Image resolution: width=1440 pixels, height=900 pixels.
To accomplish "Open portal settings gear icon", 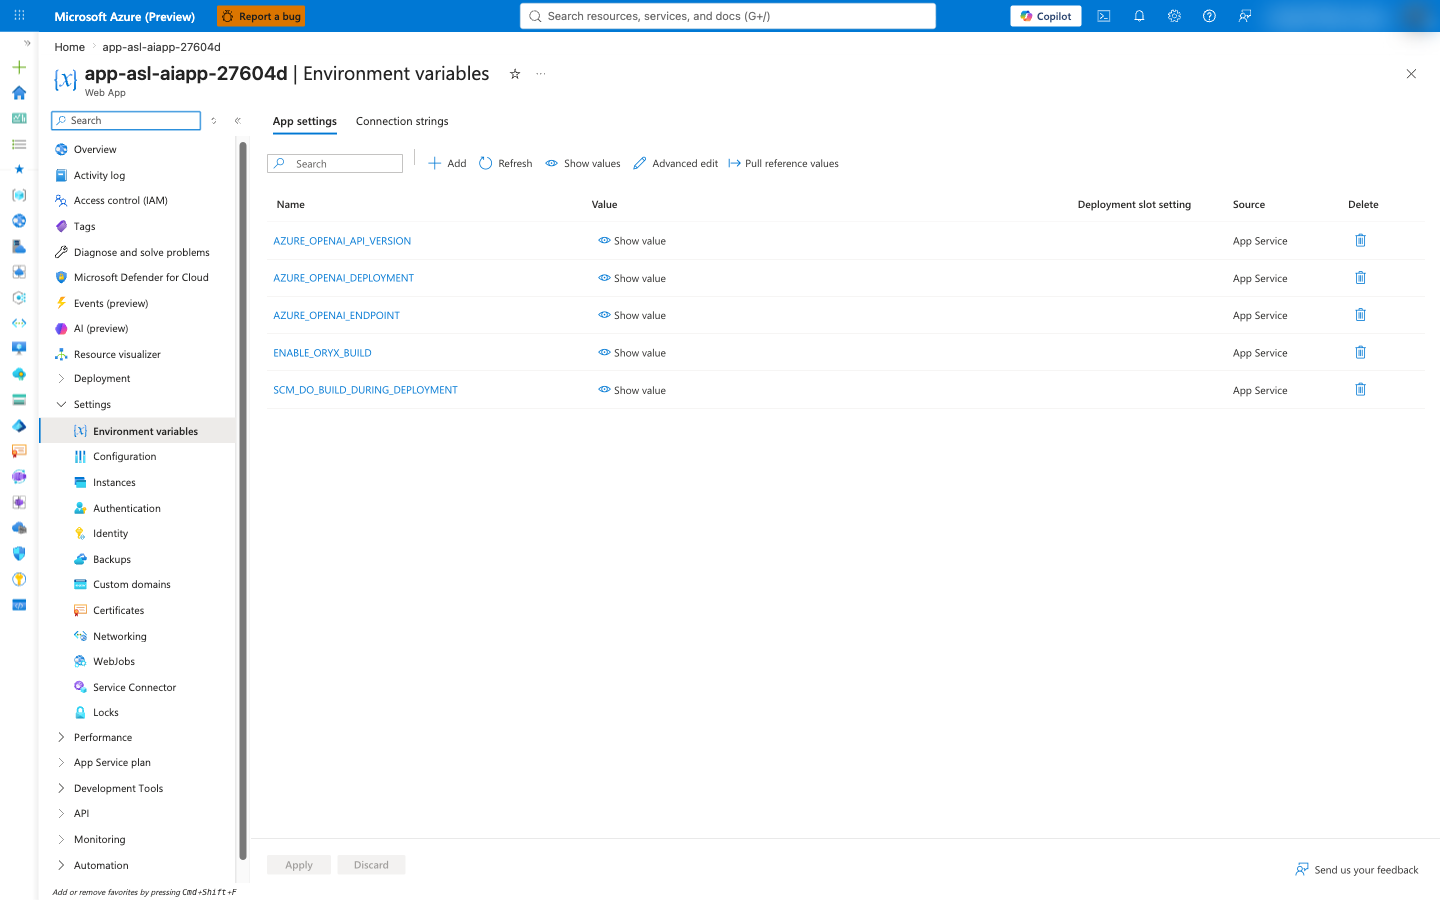I will click(x=1174, y=16).
